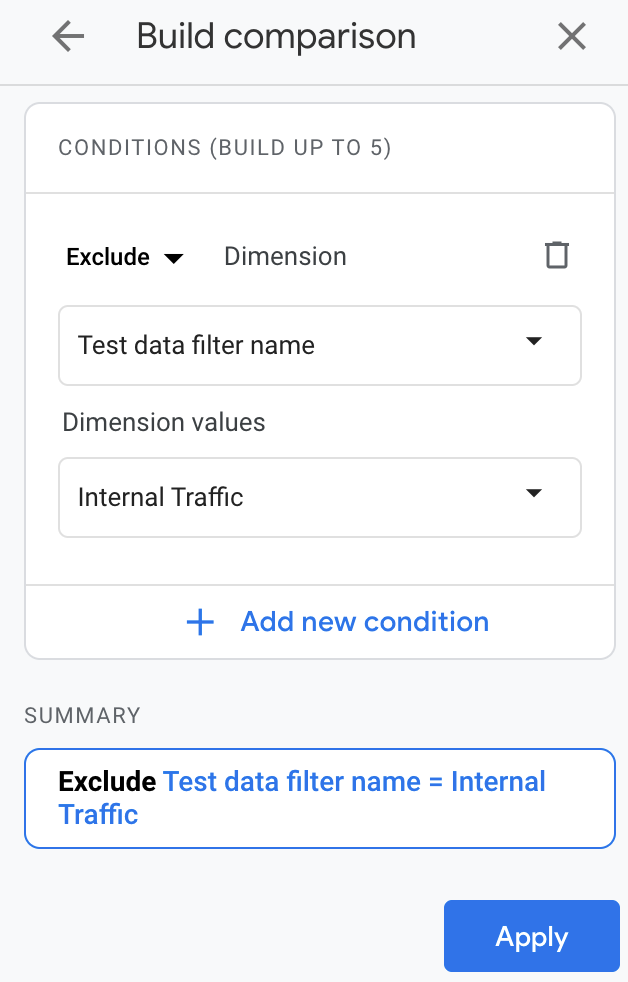Click the Build comparison title
The image size is (628, 982).
276,36
